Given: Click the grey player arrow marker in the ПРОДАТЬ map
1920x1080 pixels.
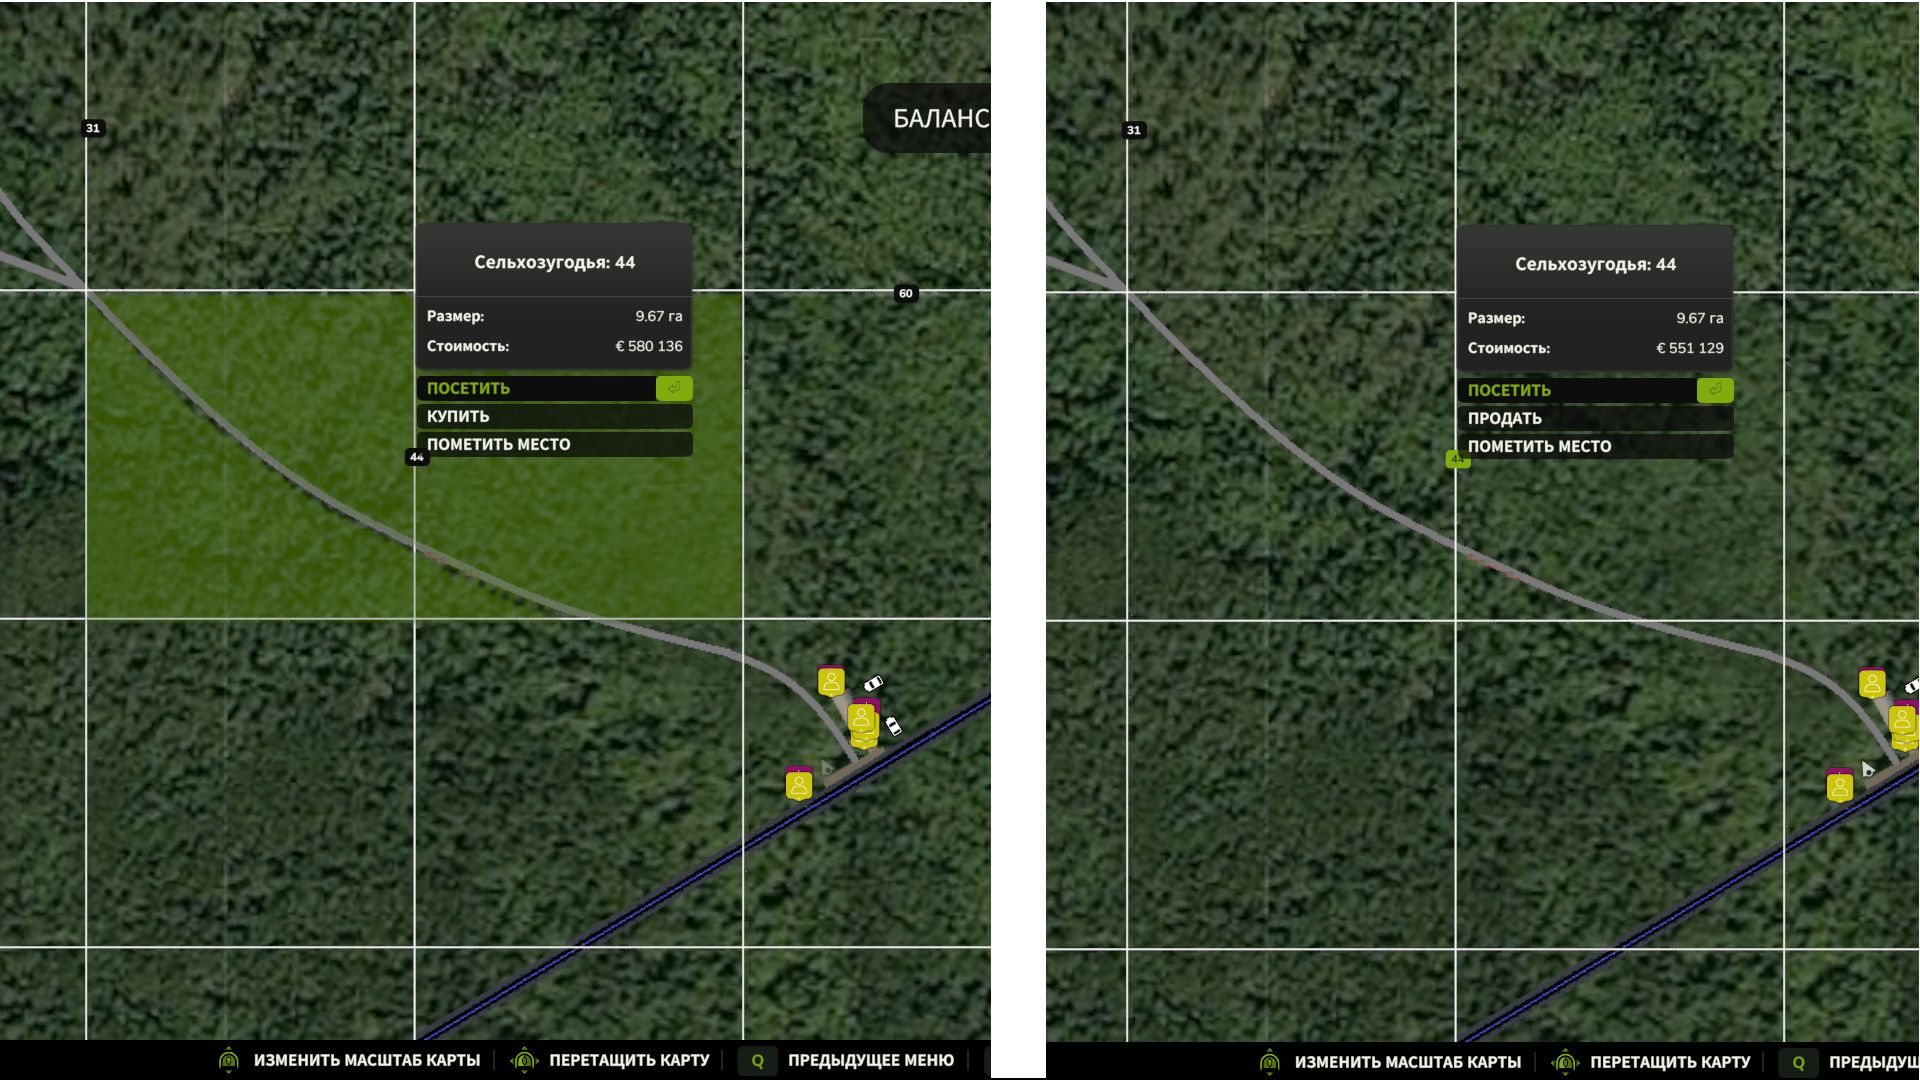Looking at the screenshot, I should (x=1868, y=770).
